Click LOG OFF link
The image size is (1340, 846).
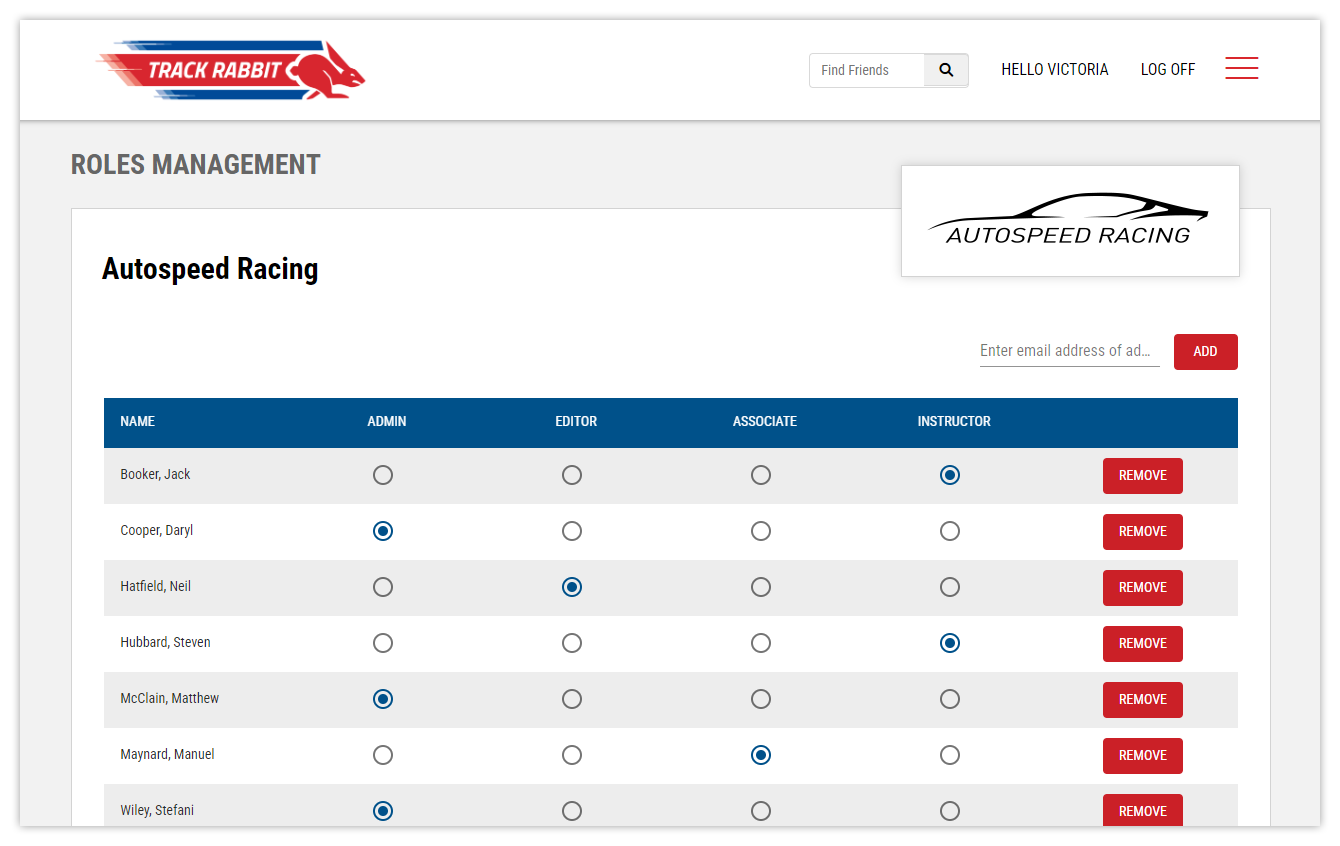[x=1168, y=70]
